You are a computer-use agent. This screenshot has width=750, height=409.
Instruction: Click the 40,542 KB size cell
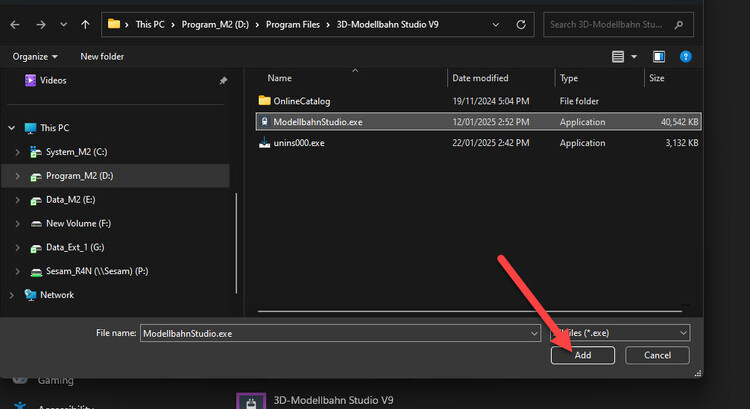click(x=679, y=122)
